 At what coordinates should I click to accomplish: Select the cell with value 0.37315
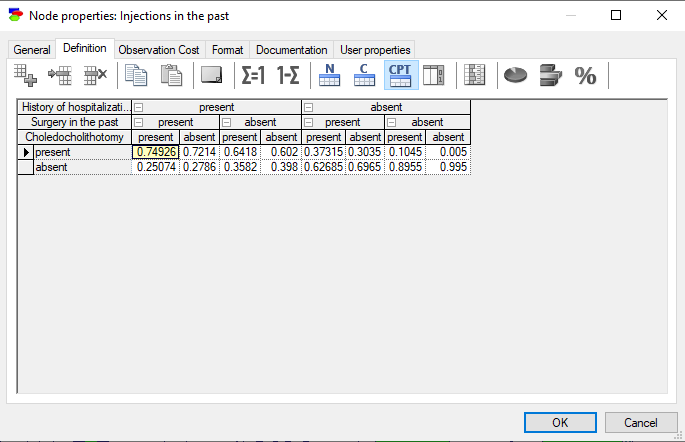tap(323, 152)
